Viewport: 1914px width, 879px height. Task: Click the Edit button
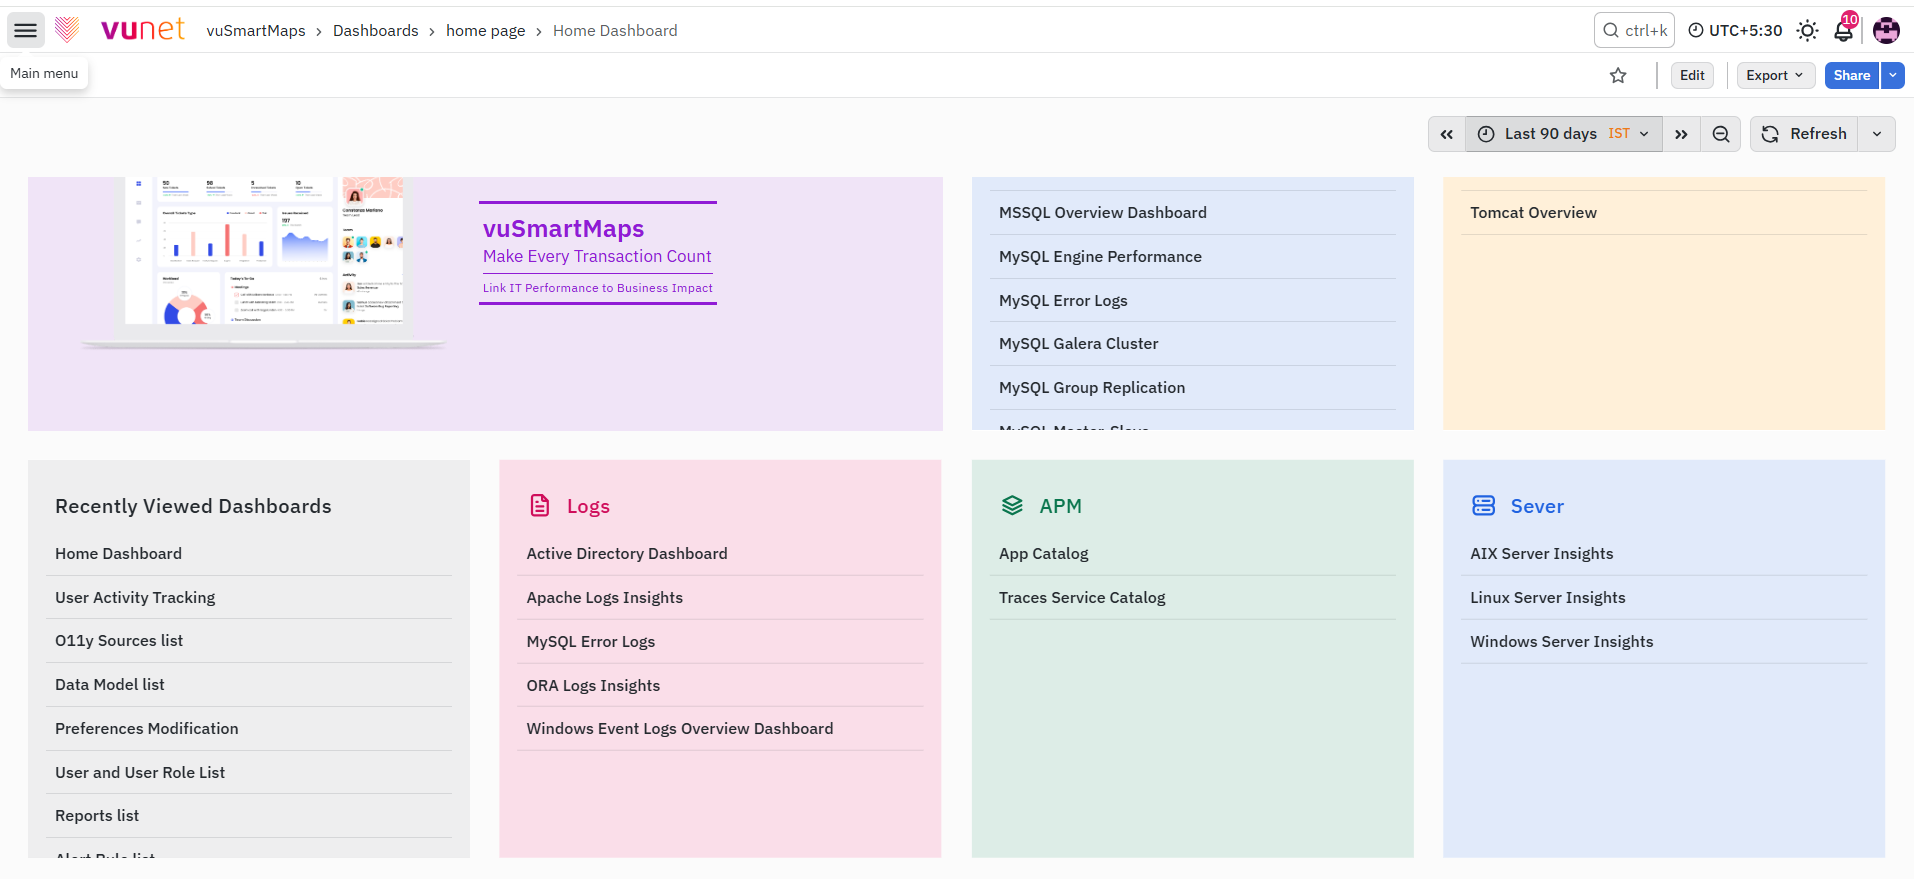click(1692, 76)
